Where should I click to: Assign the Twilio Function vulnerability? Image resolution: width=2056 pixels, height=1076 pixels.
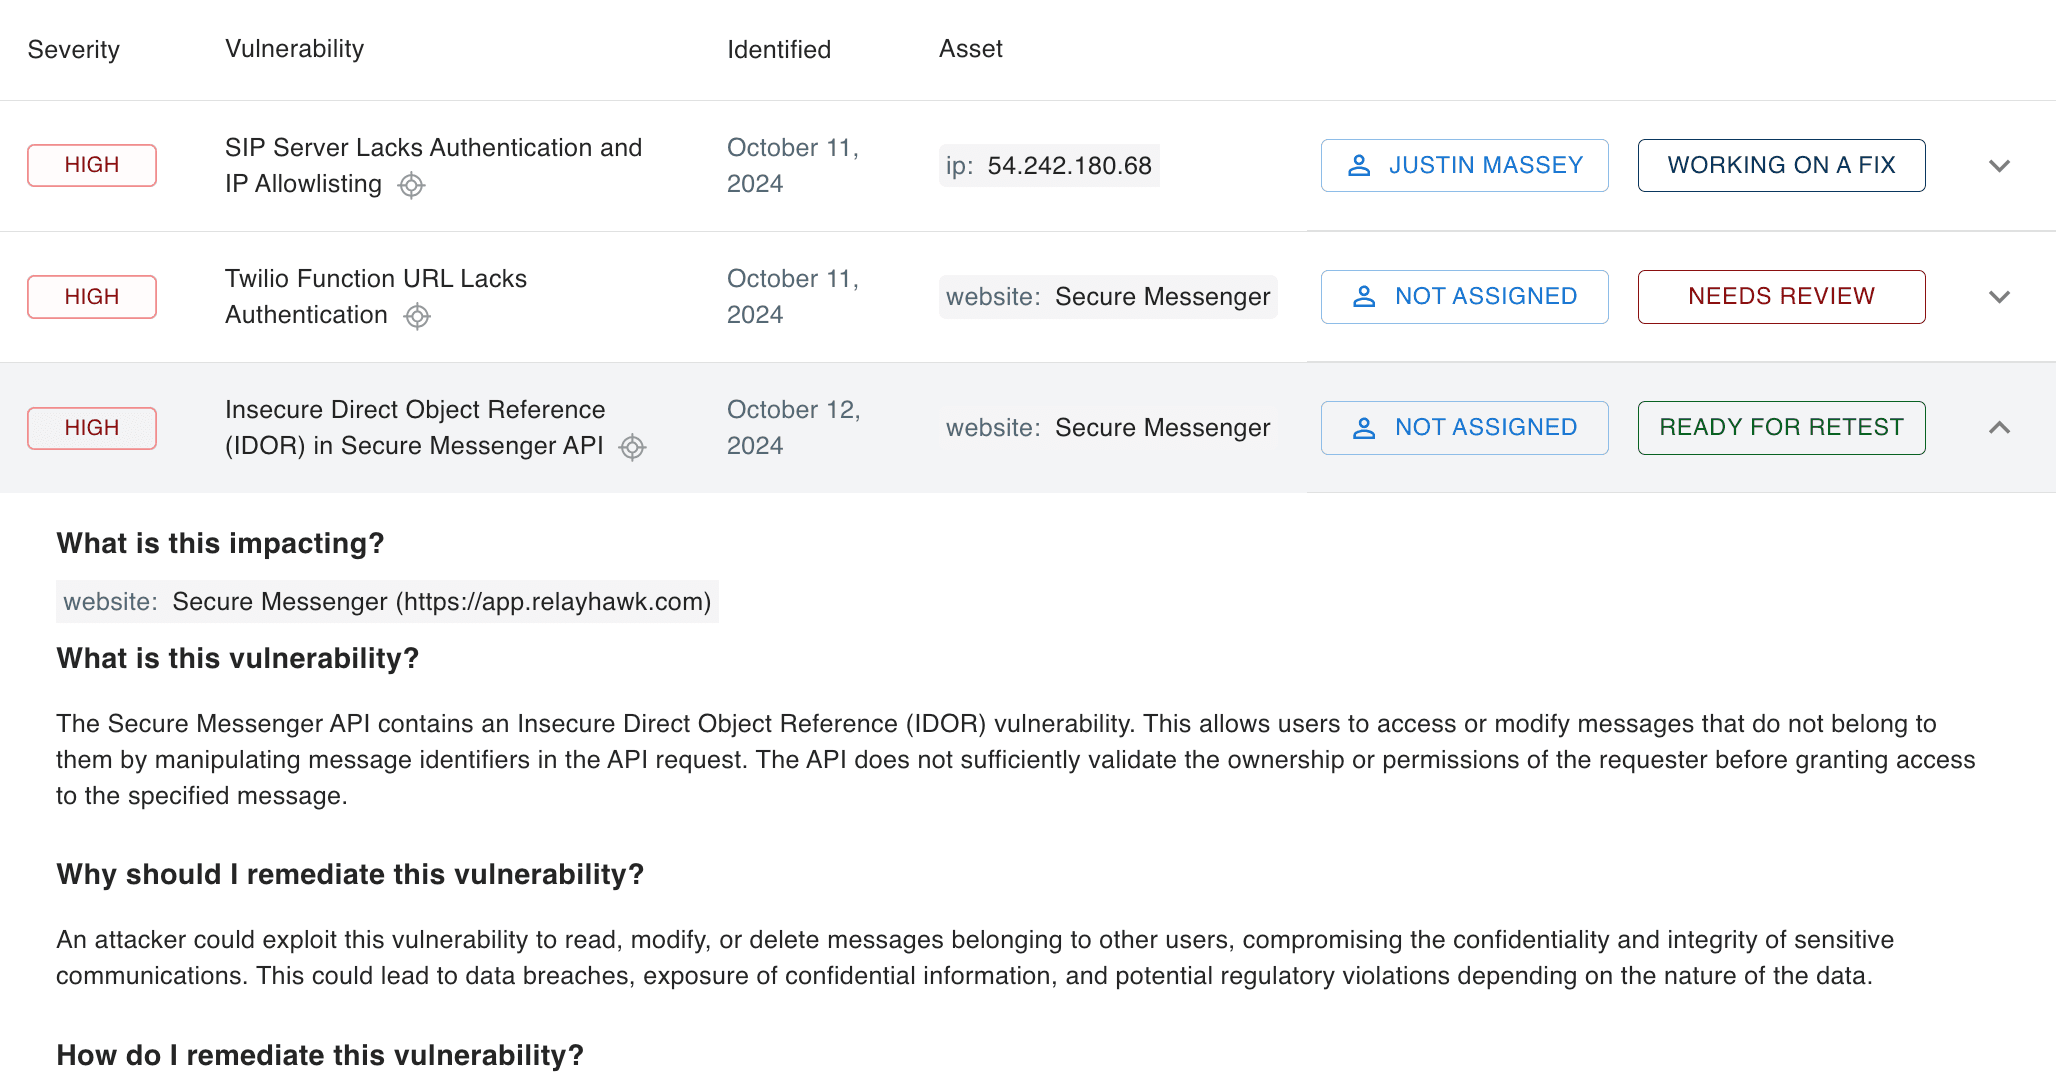point(1464,297)
